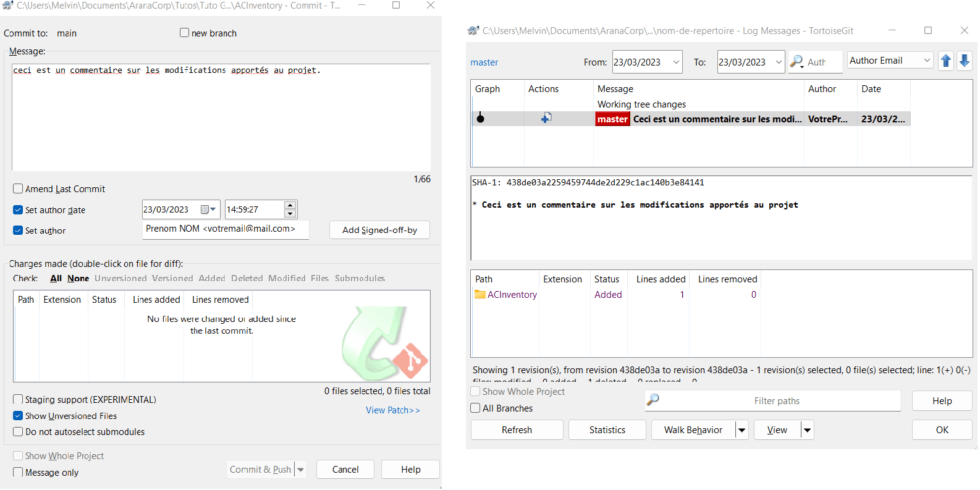Click Statistics button
Image resolution: width=980 pixels, height=490 pixels.
tap(607, 430)
